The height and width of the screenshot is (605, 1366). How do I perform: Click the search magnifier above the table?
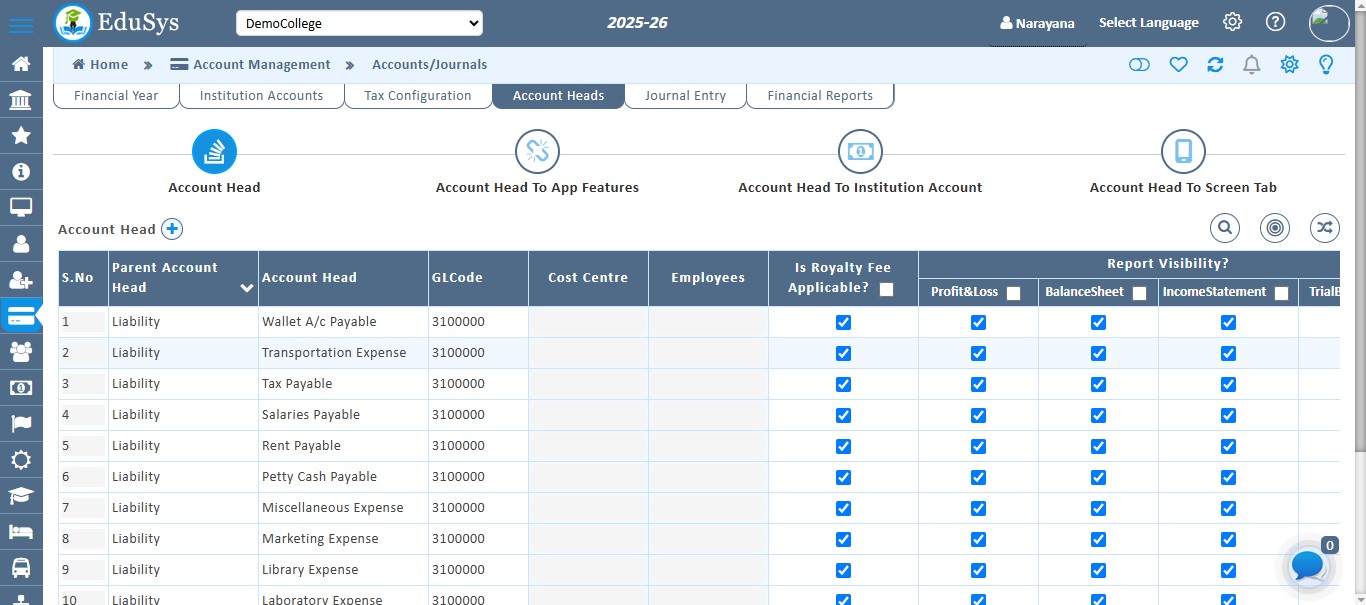(1224, 228)
